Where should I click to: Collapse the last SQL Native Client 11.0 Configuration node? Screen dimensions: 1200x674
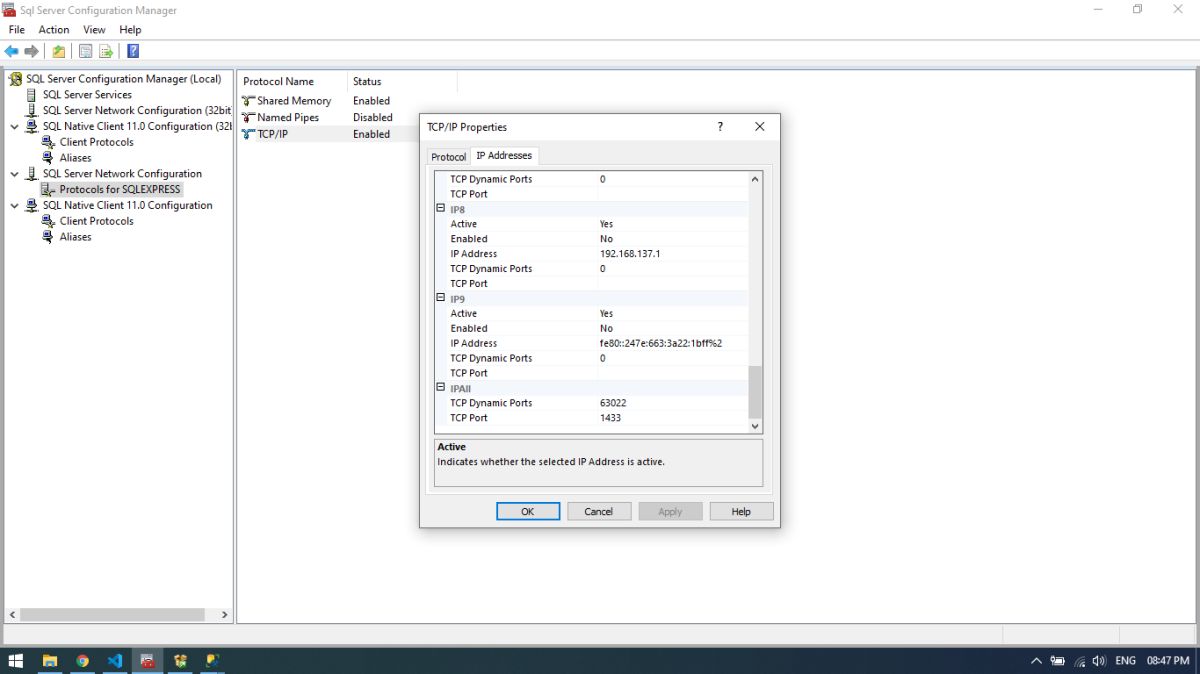tap(14, 206)
